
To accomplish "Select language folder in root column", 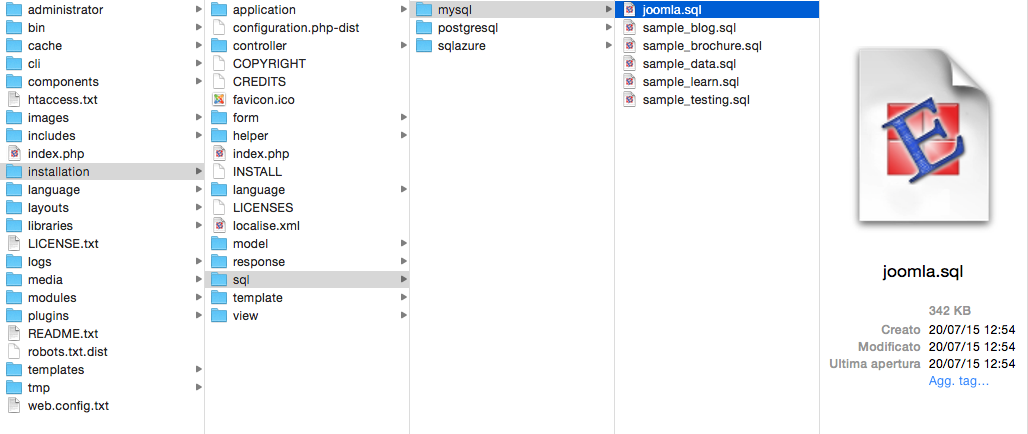I will click(102, 189).
